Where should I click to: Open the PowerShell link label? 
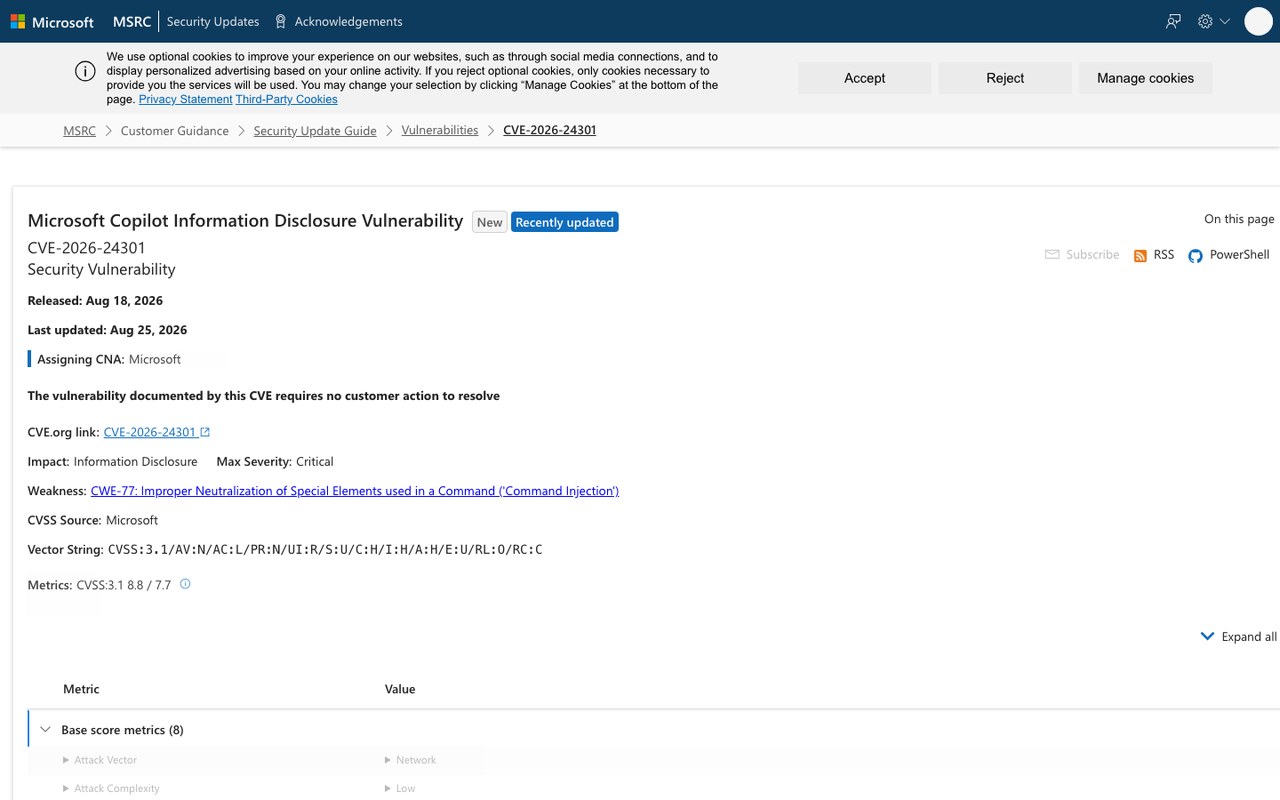click(1239, 255)
